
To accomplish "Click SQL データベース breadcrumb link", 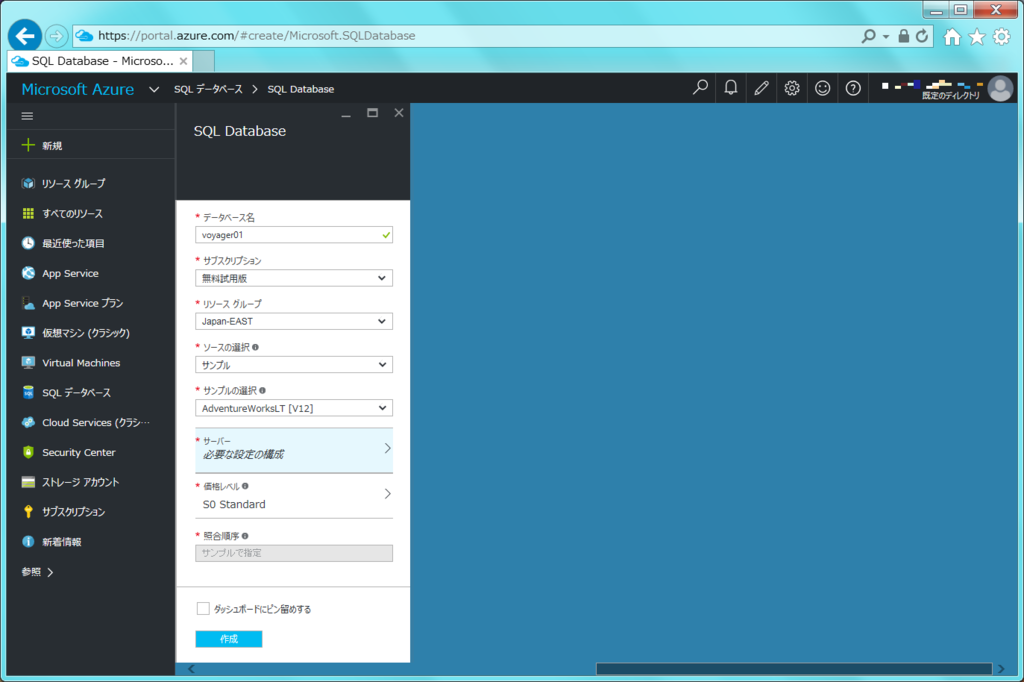I will (x=208, y=89).
